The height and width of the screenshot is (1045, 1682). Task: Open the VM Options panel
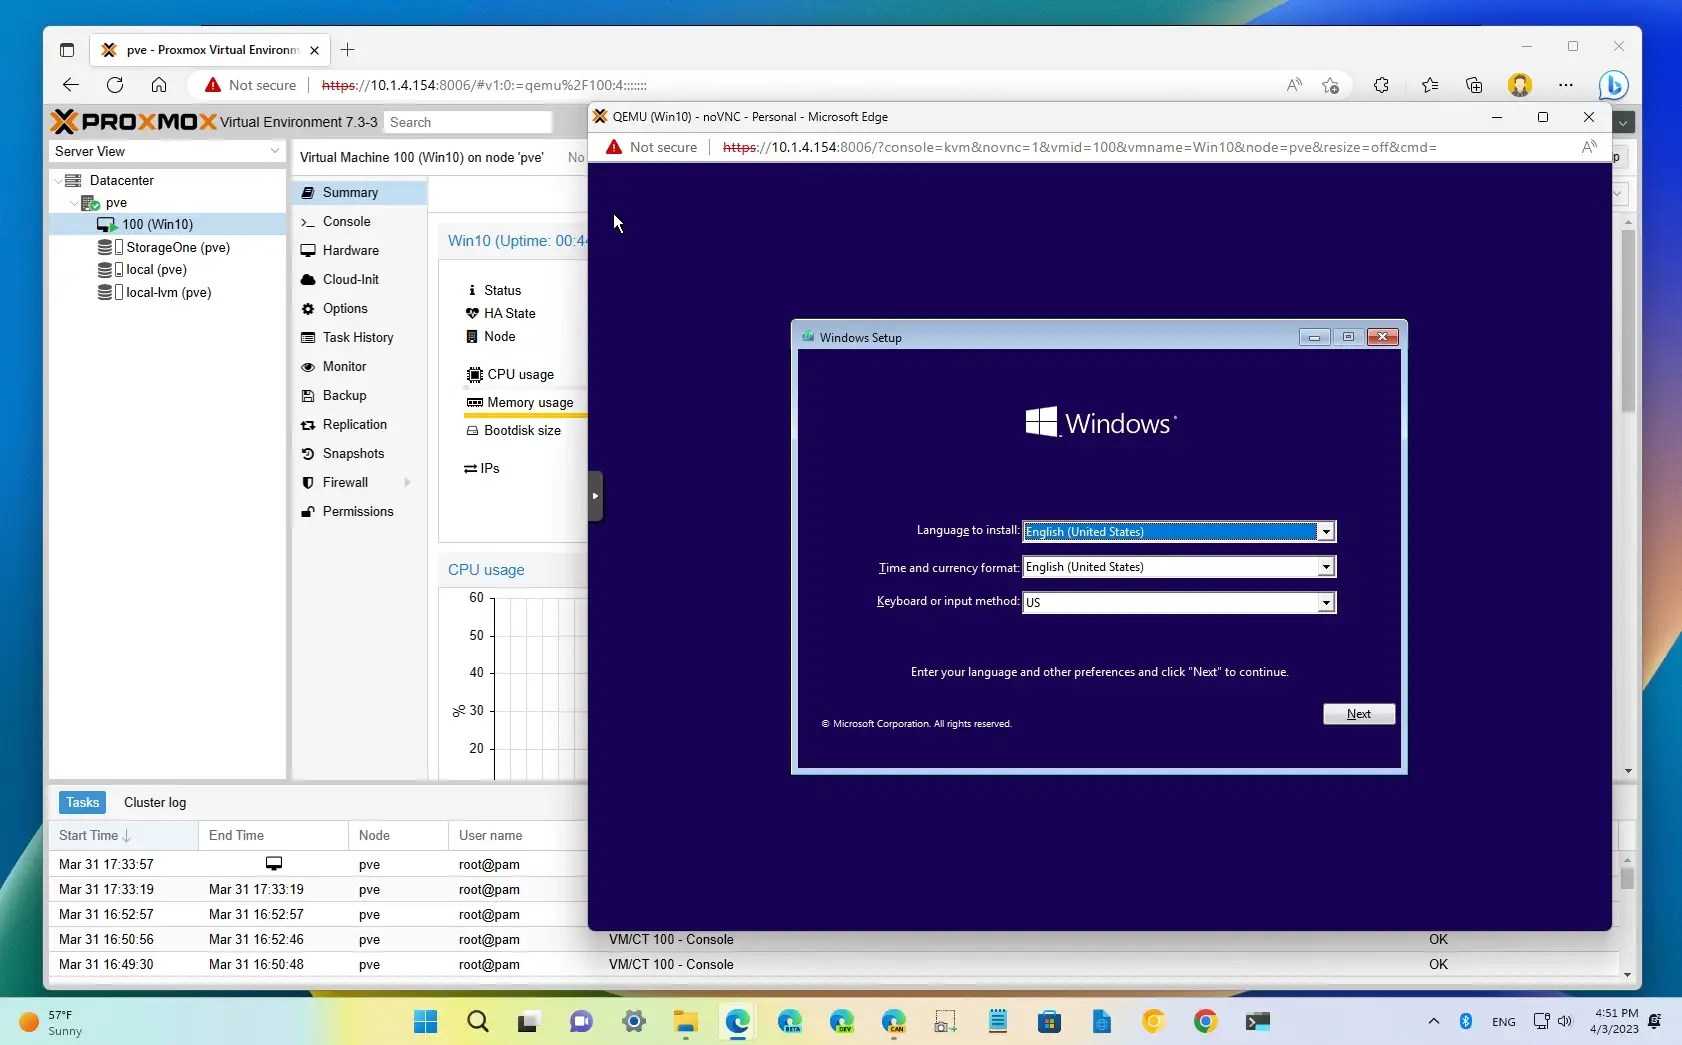[x=345, y=308]
